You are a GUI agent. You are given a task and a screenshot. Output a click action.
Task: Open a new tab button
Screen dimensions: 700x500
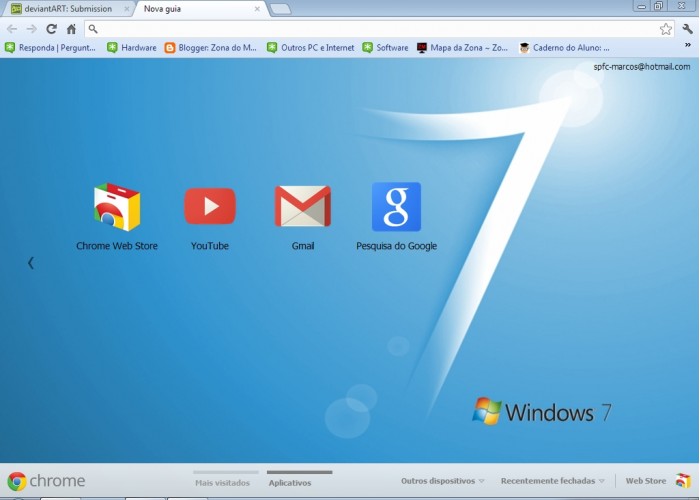click(280, 9)
